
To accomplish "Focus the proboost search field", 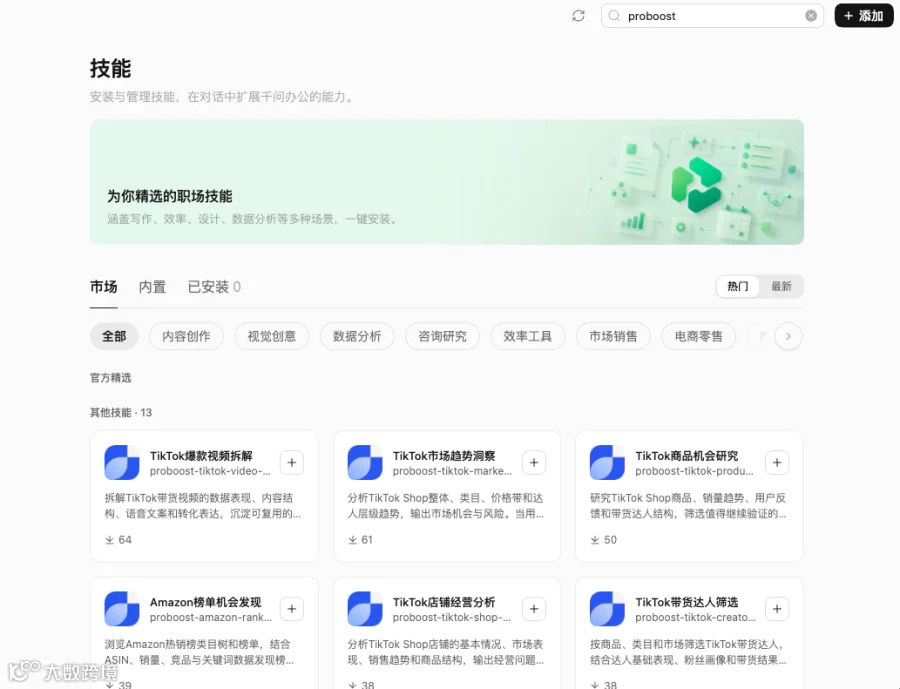I will pyautogui.click(x=712, y=16).
